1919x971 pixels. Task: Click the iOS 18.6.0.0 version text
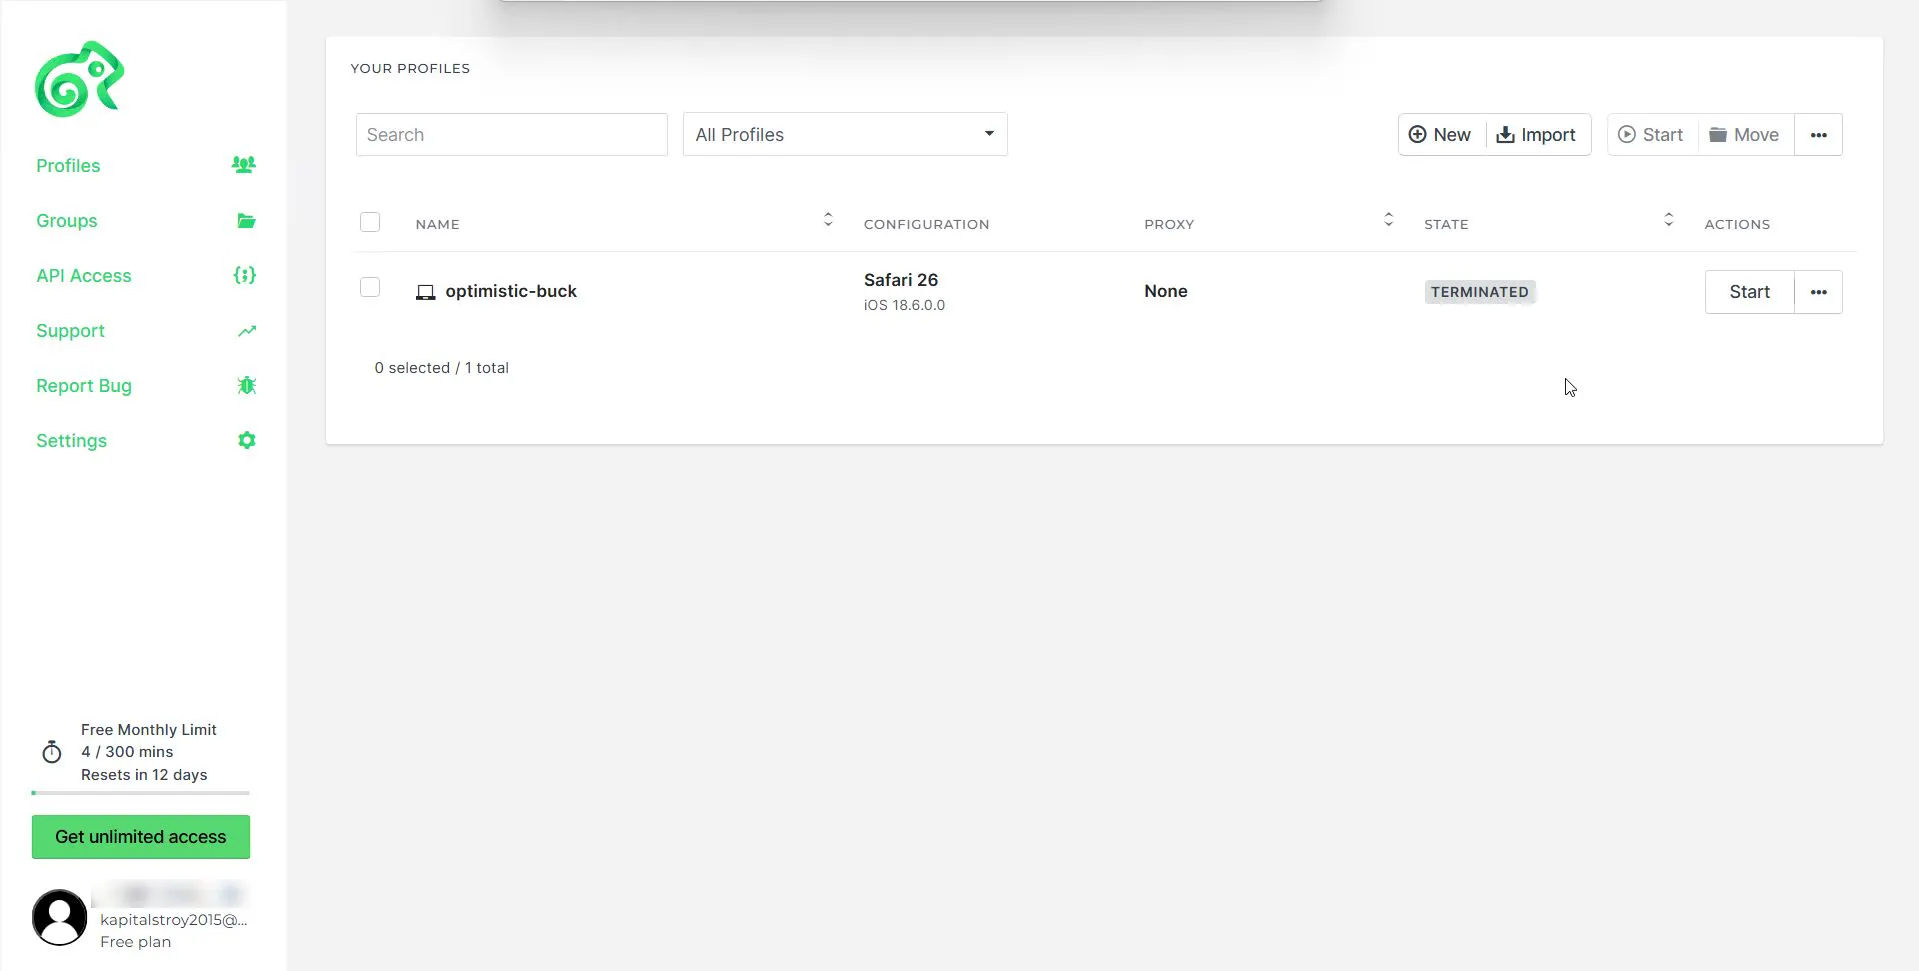tap(904, 305)
